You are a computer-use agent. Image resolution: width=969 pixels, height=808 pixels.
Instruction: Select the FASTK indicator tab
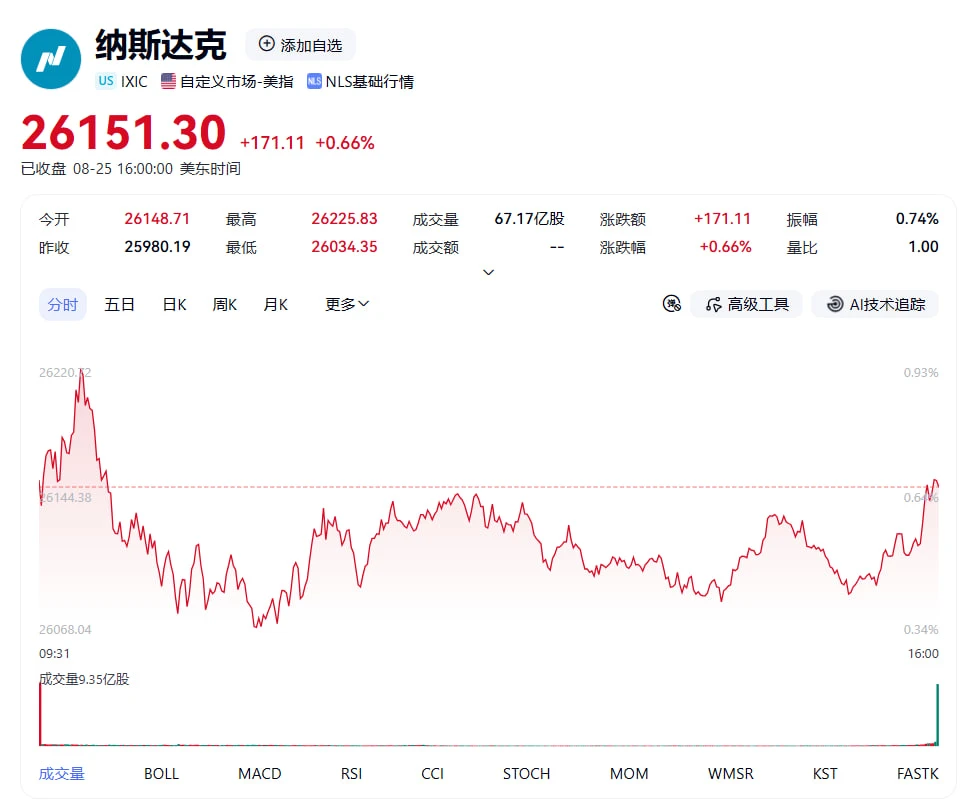(918, 773)
